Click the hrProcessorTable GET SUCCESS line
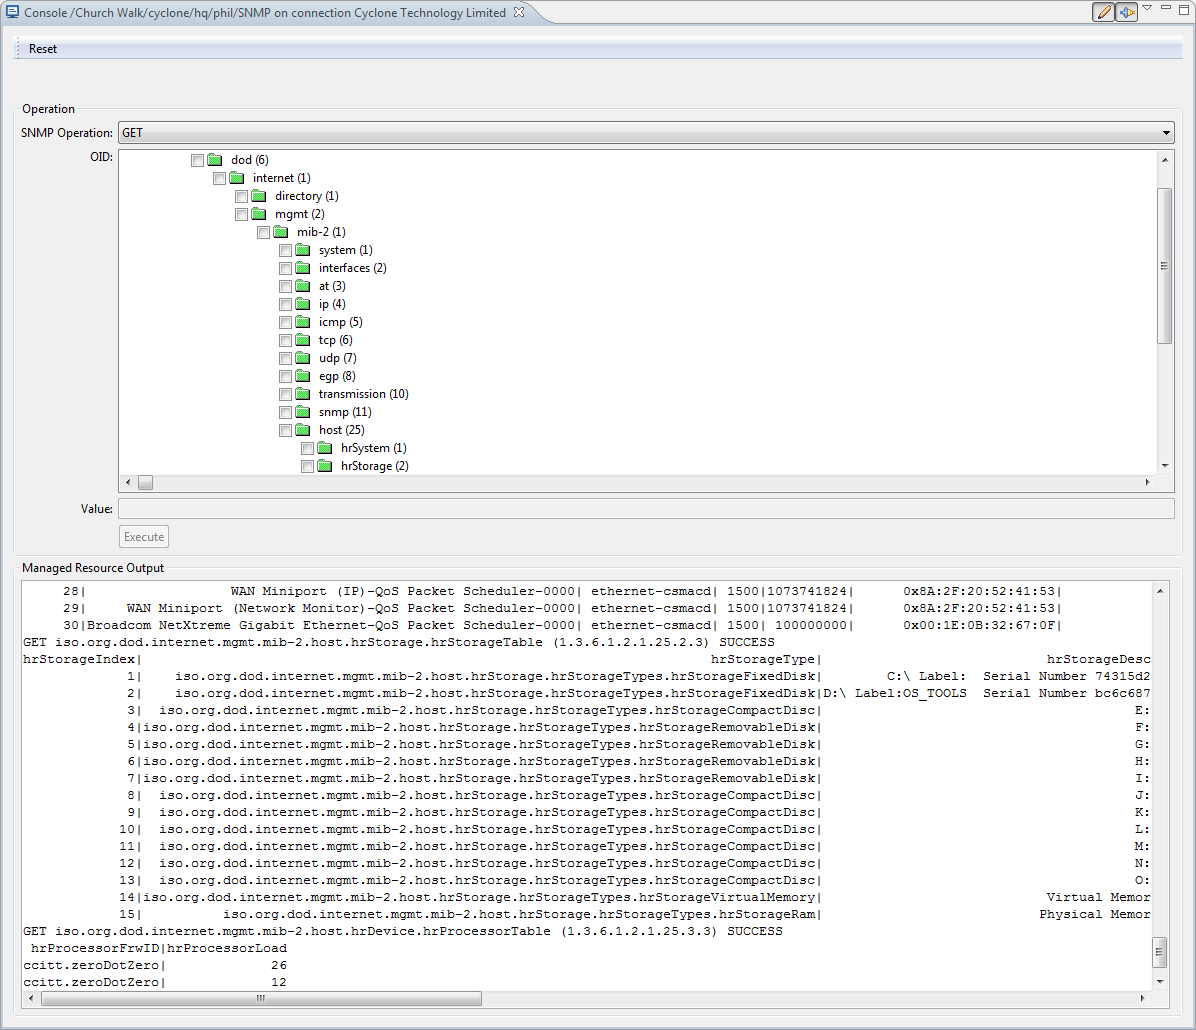1196x1030 pixels. tap(403, 932)
